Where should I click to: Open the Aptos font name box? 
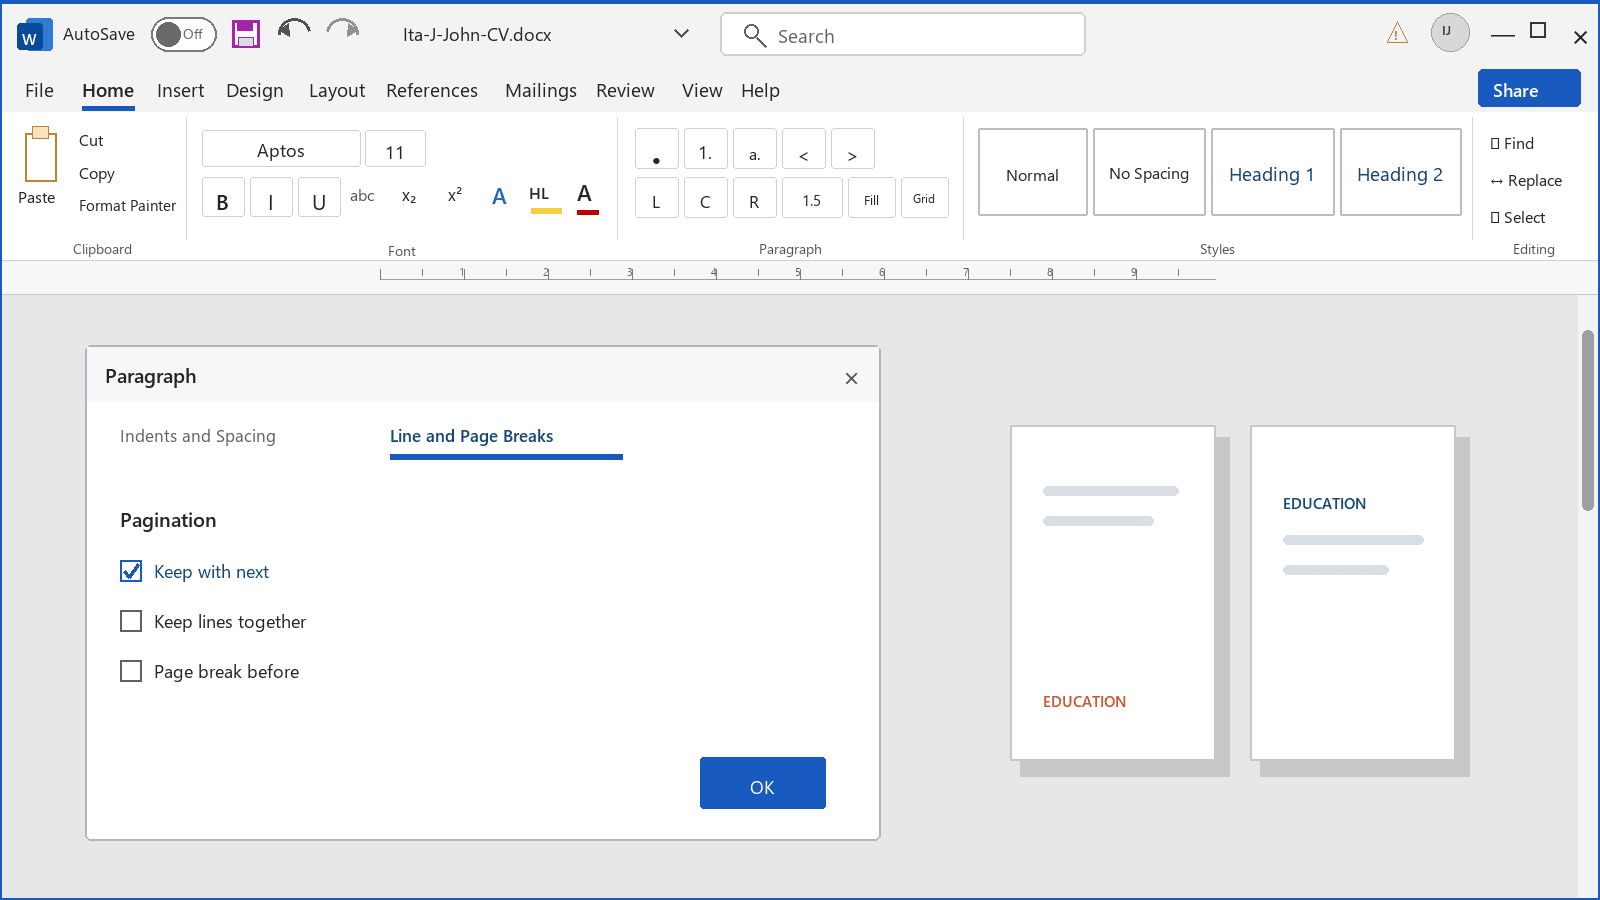[x=281, y=149]
